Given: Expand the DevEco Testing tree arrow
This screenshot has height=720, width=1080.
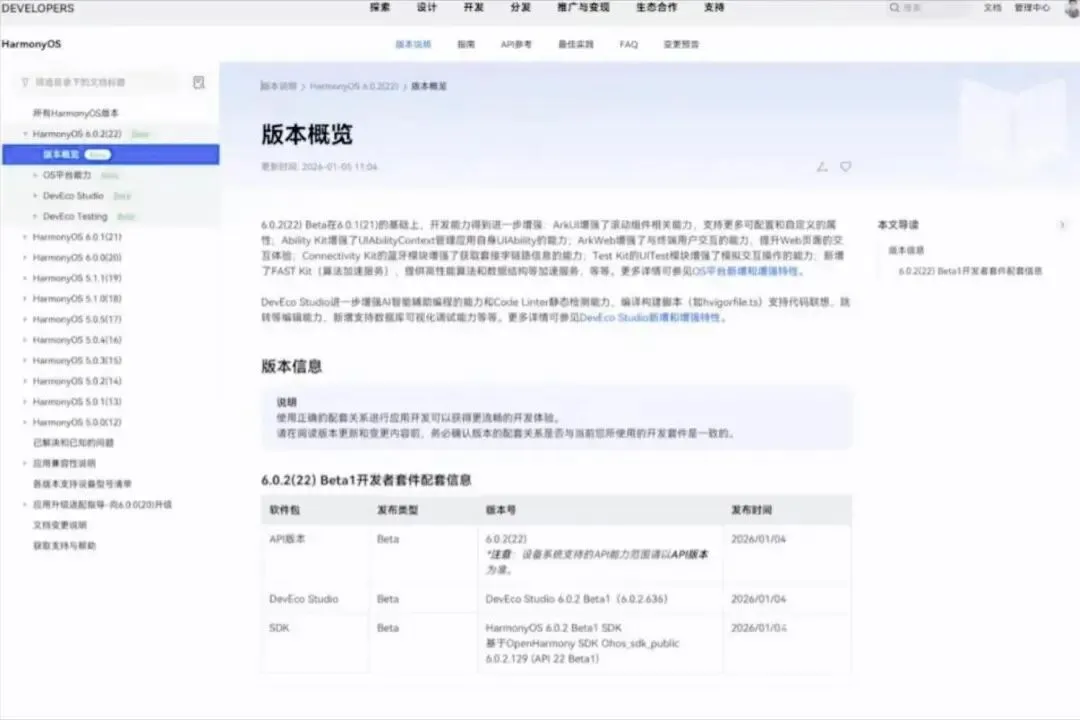Looking at the screenshot, I should [x=35, y=216].
